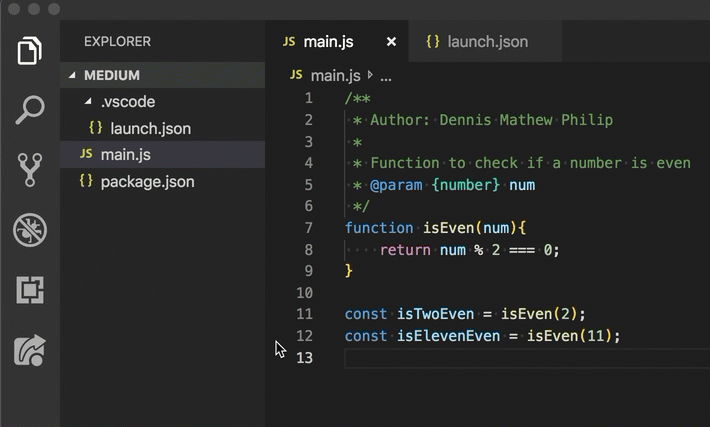Open the Extensions view icon

[30, 290]
